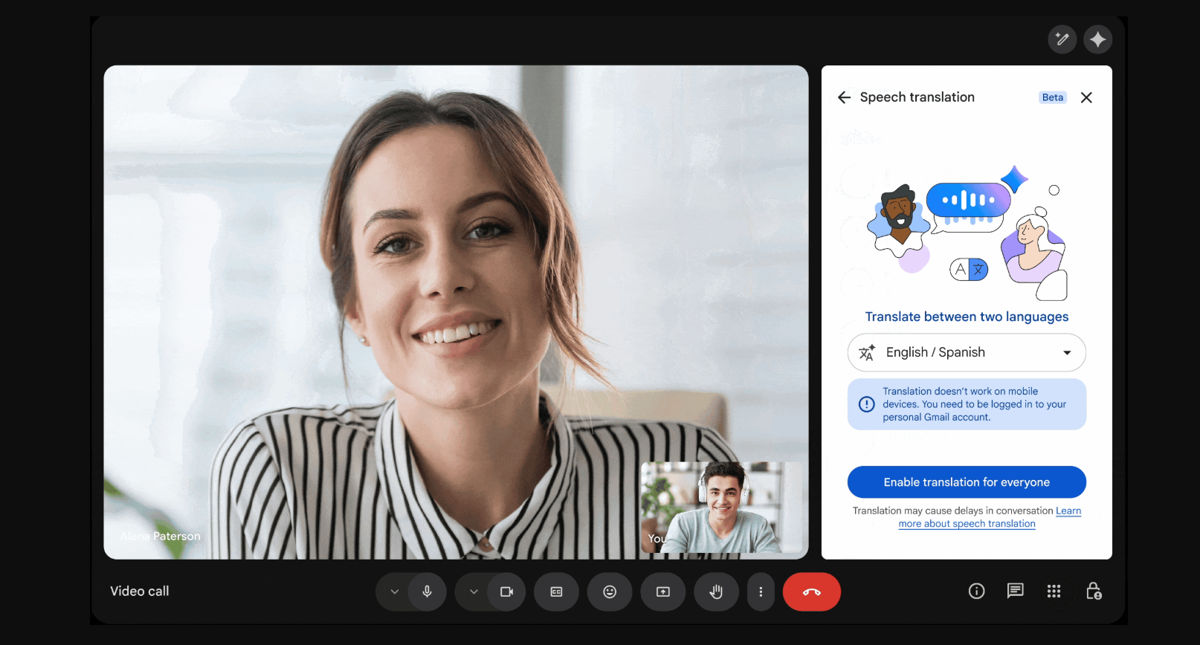Open the chat messages panel

click(1015, 591)
